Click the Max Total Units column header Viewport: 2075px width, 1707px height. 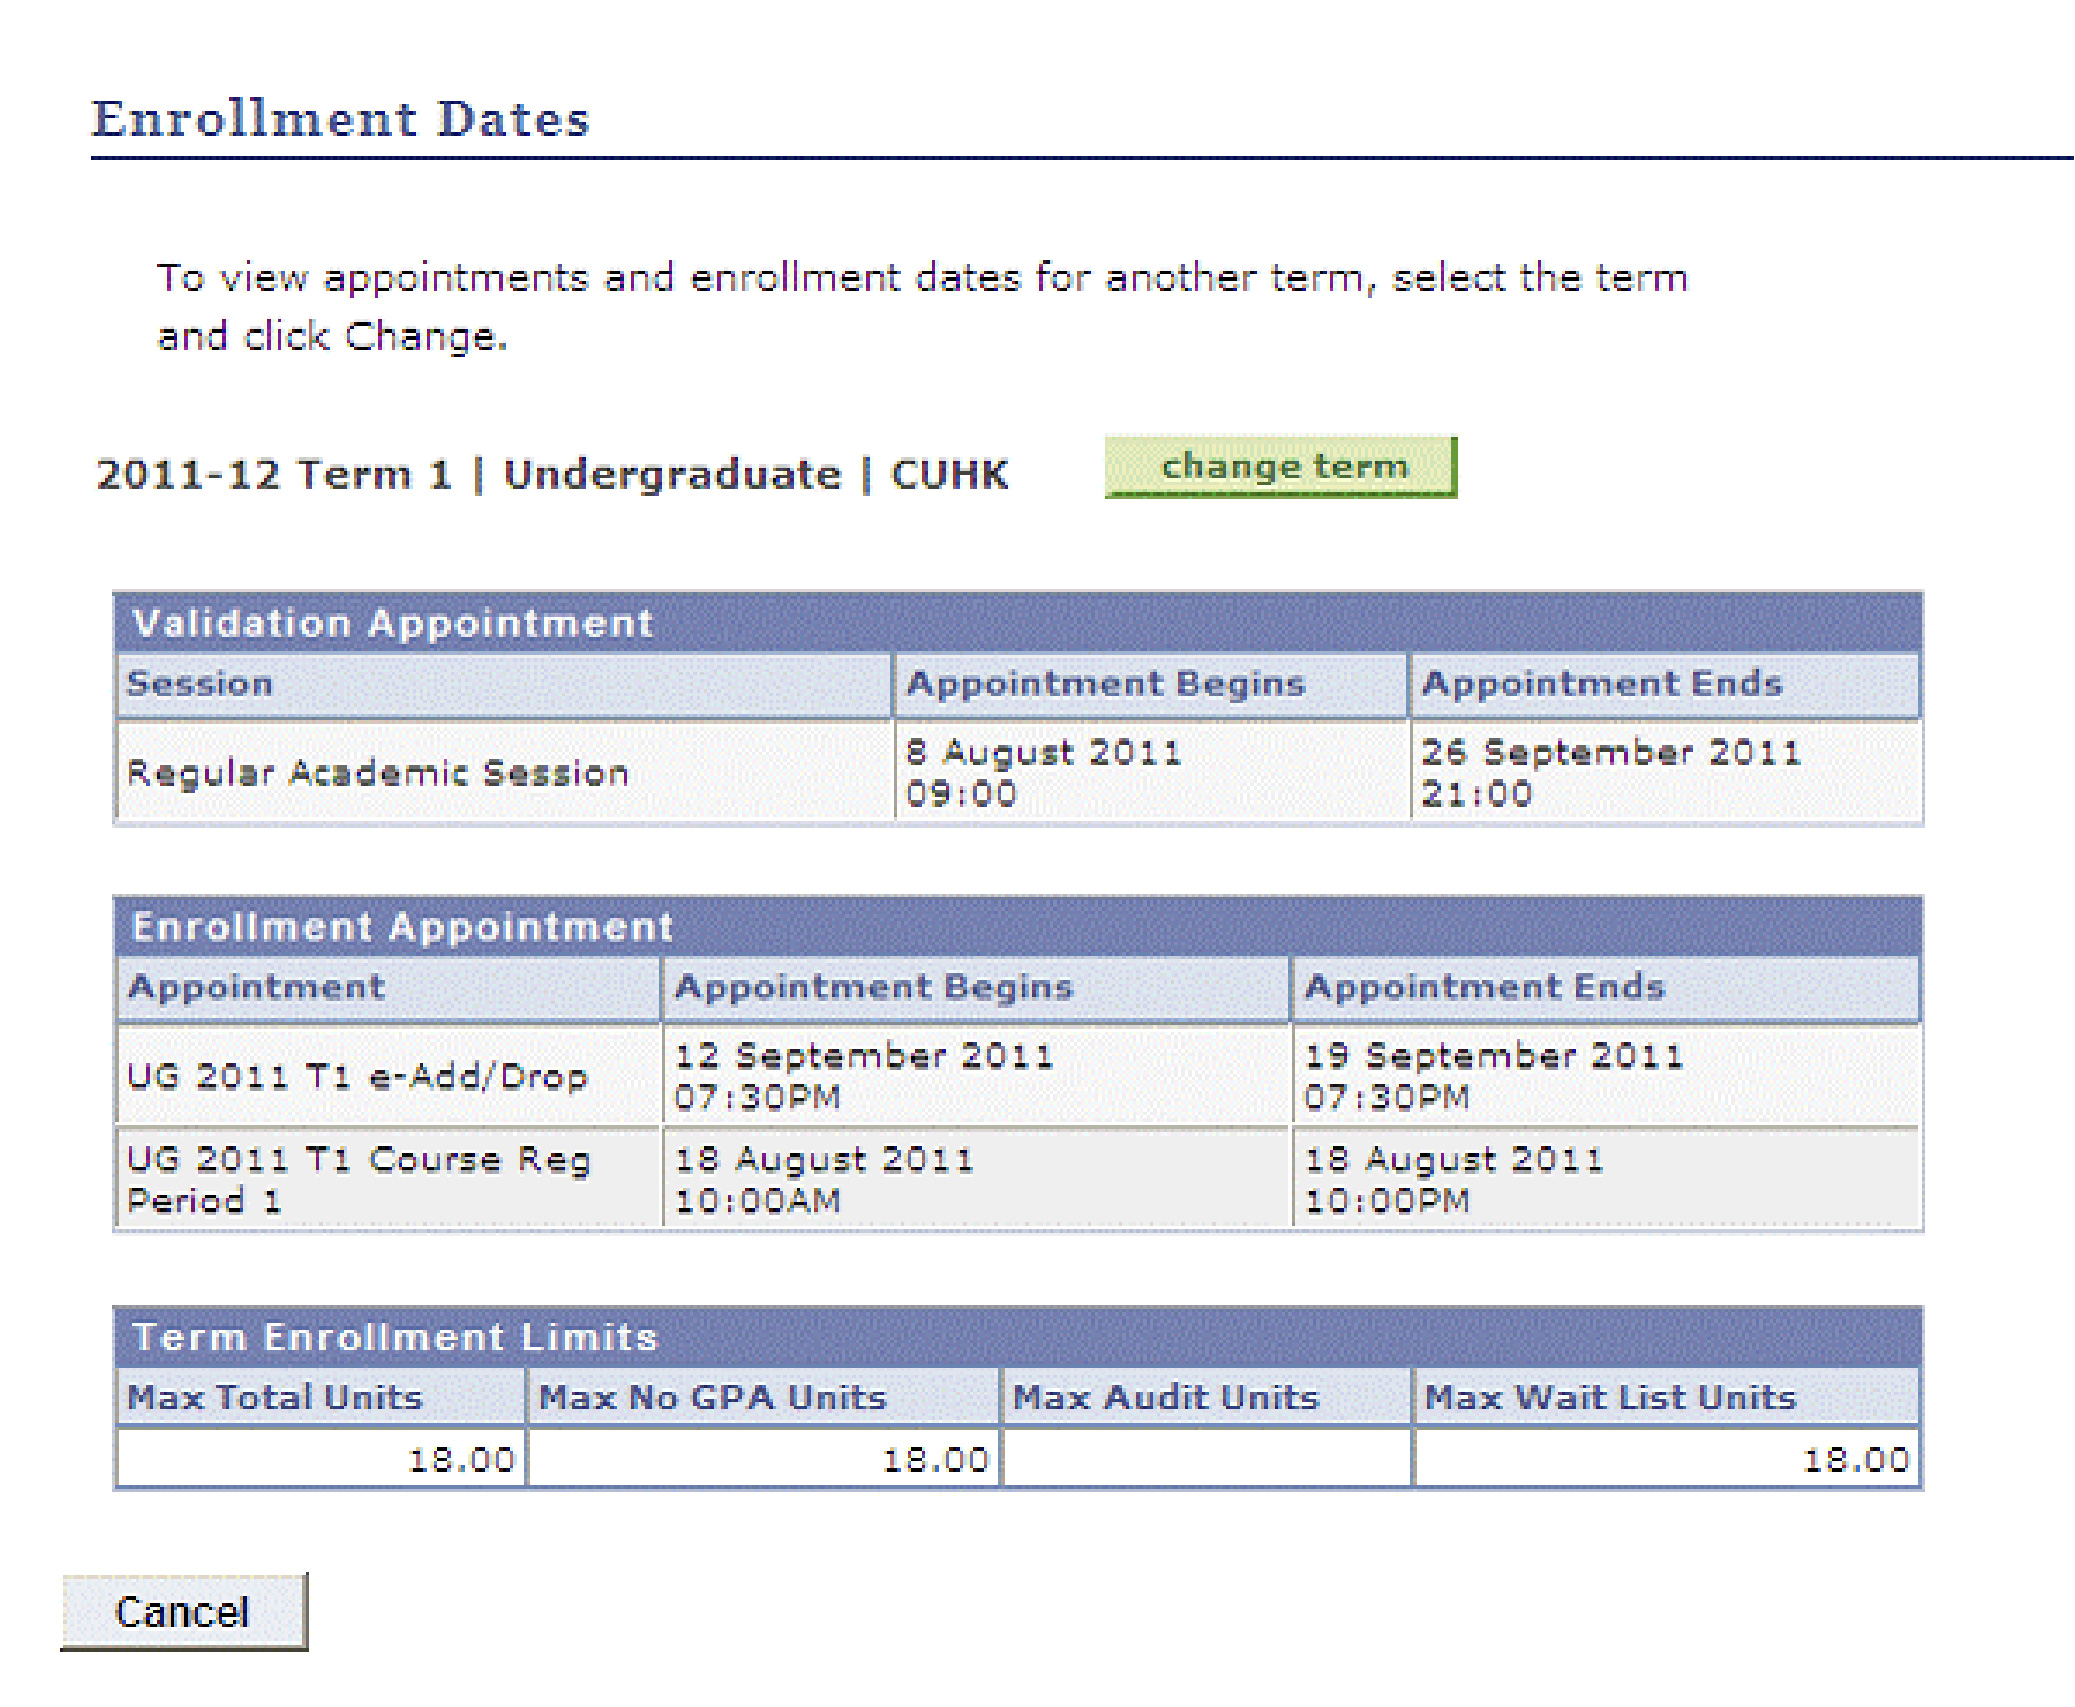click(x=275, y=1397)
